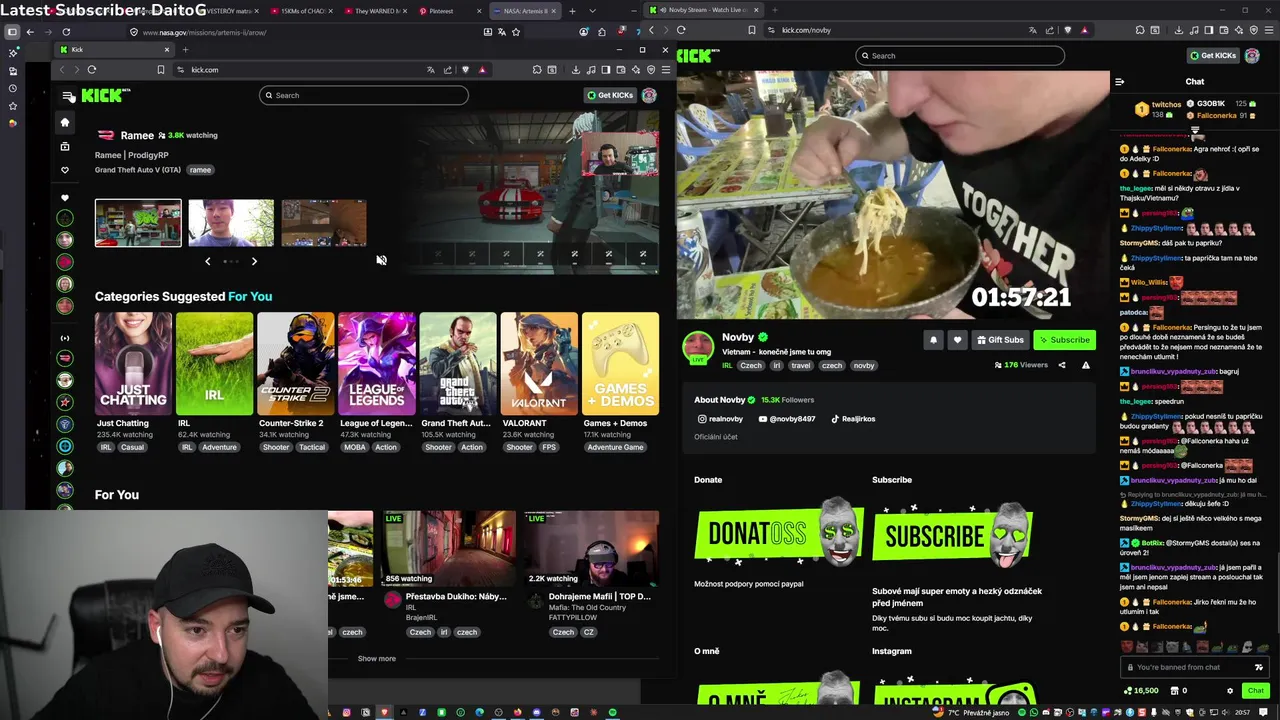Open chat shop icon next to 0
Image resolution: width=1280 pixels, height=720 pixels.
(1174, 691)
